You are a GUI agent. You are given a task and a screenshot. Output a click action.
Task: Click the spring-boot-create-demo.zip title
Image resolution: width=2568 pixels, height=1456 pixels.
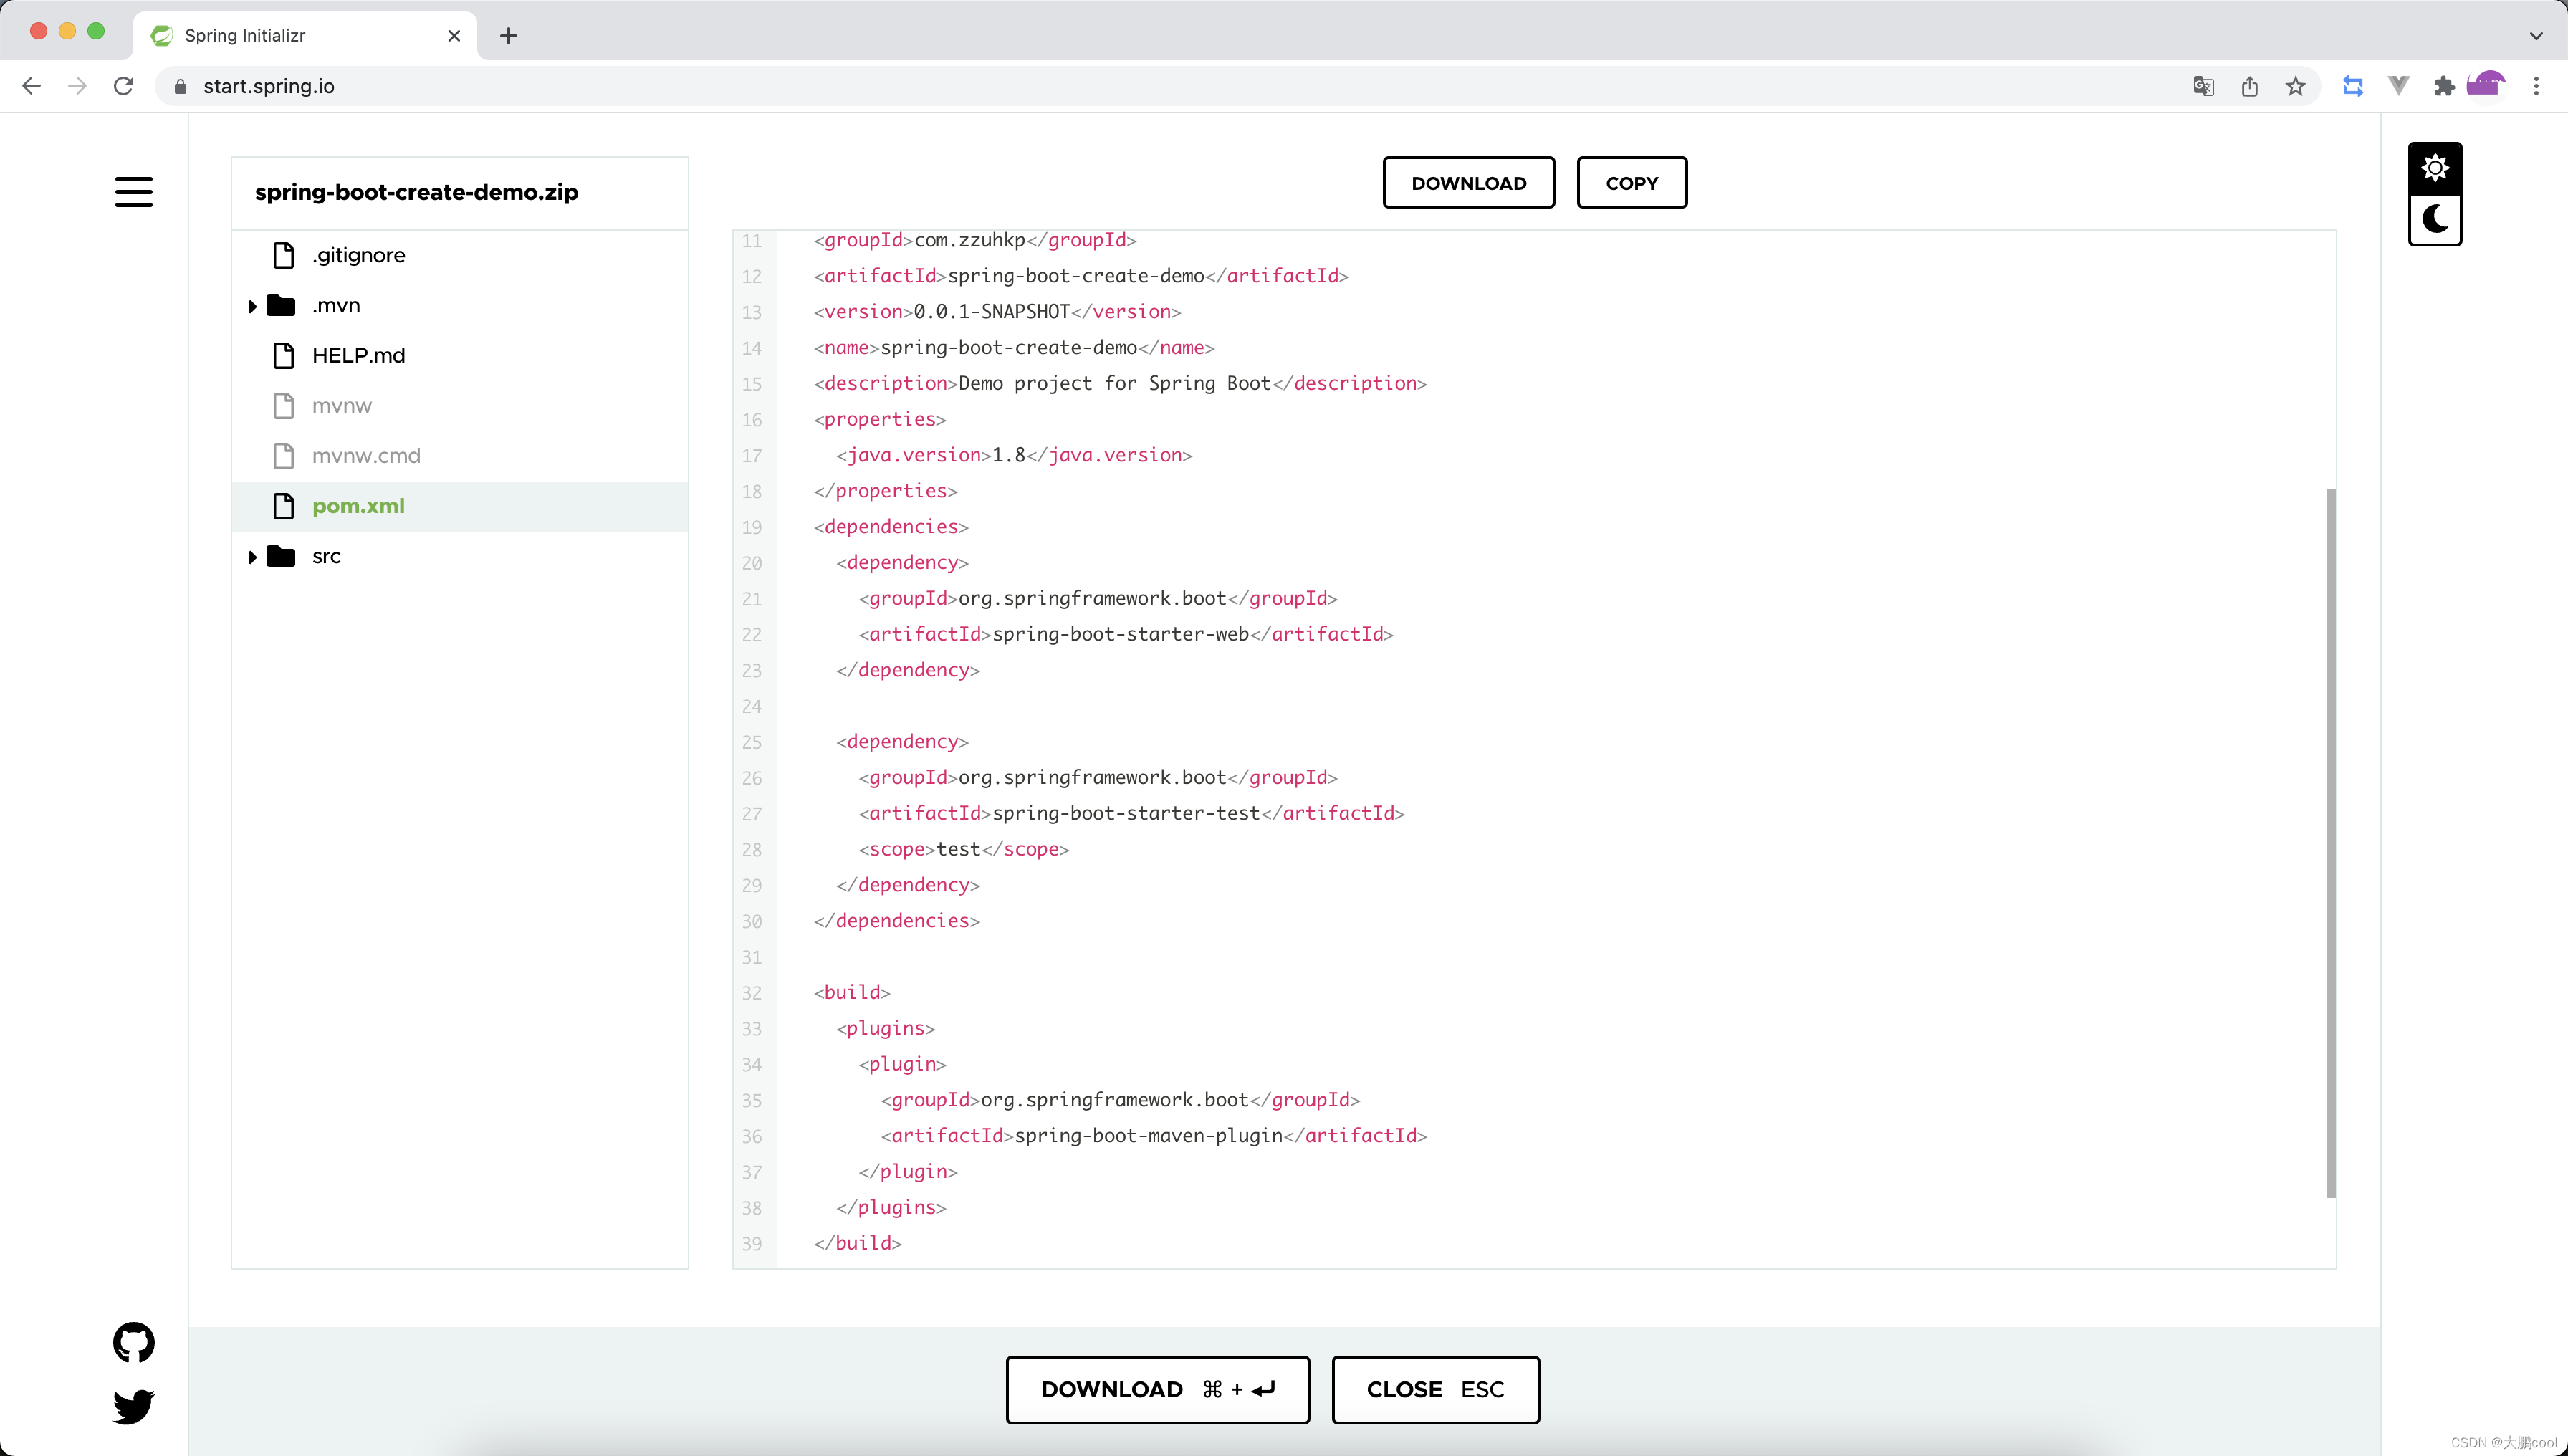tap(416, 192)
